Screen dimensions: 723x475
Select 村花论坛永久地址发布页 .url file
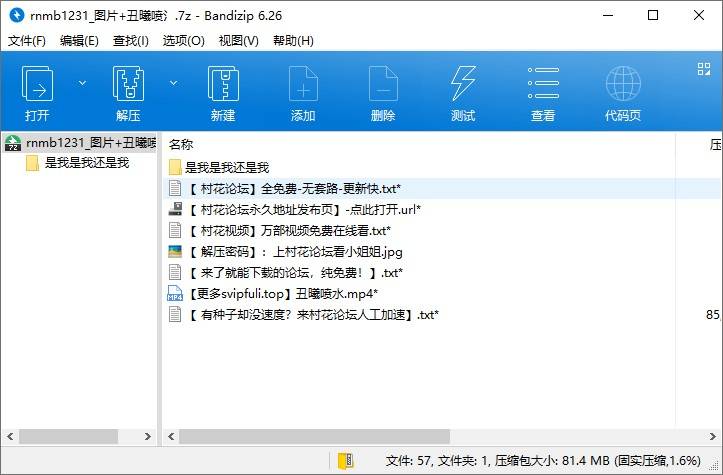pos(304,210)
